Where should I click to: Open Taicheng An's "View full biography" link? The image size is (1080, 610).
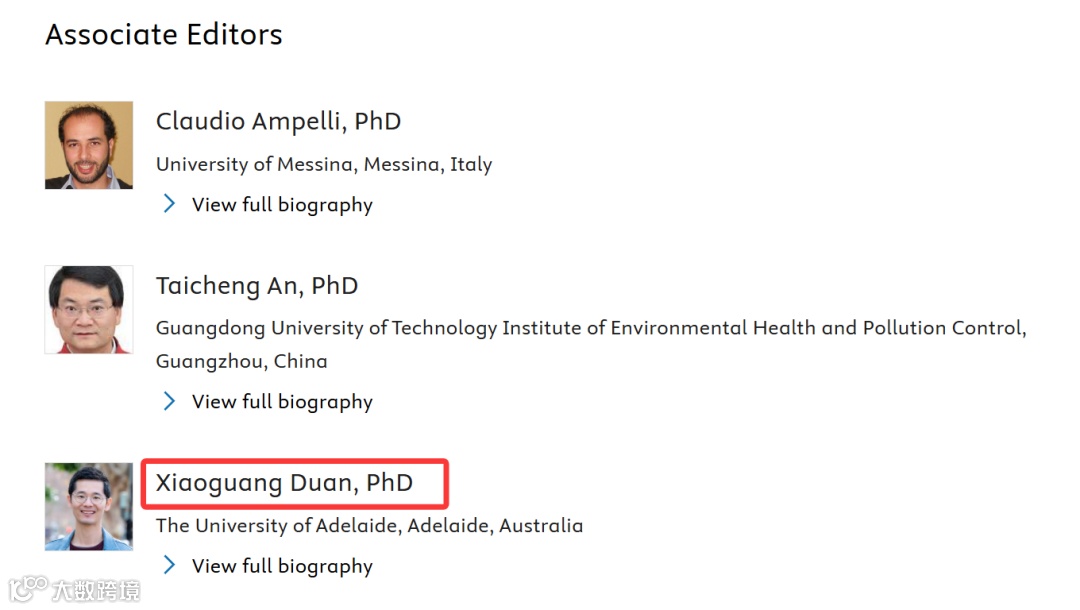(282, 402)
